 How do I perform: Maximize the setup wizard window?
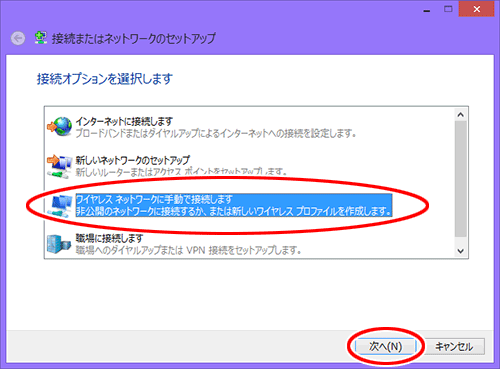click(x=448, y=9)
